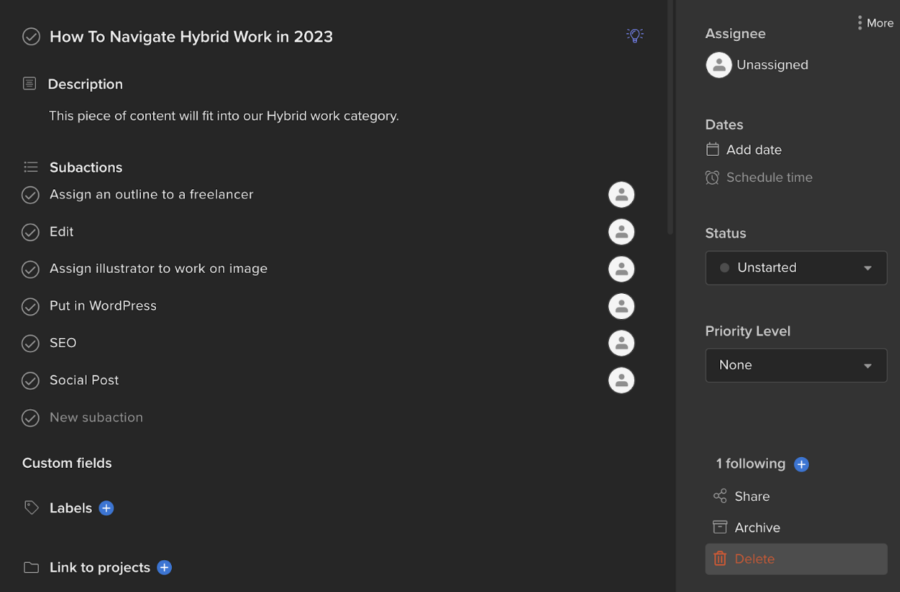Mark the main task as complete
The height and width of the screenshot is (592, 900).
pos(29,35)
